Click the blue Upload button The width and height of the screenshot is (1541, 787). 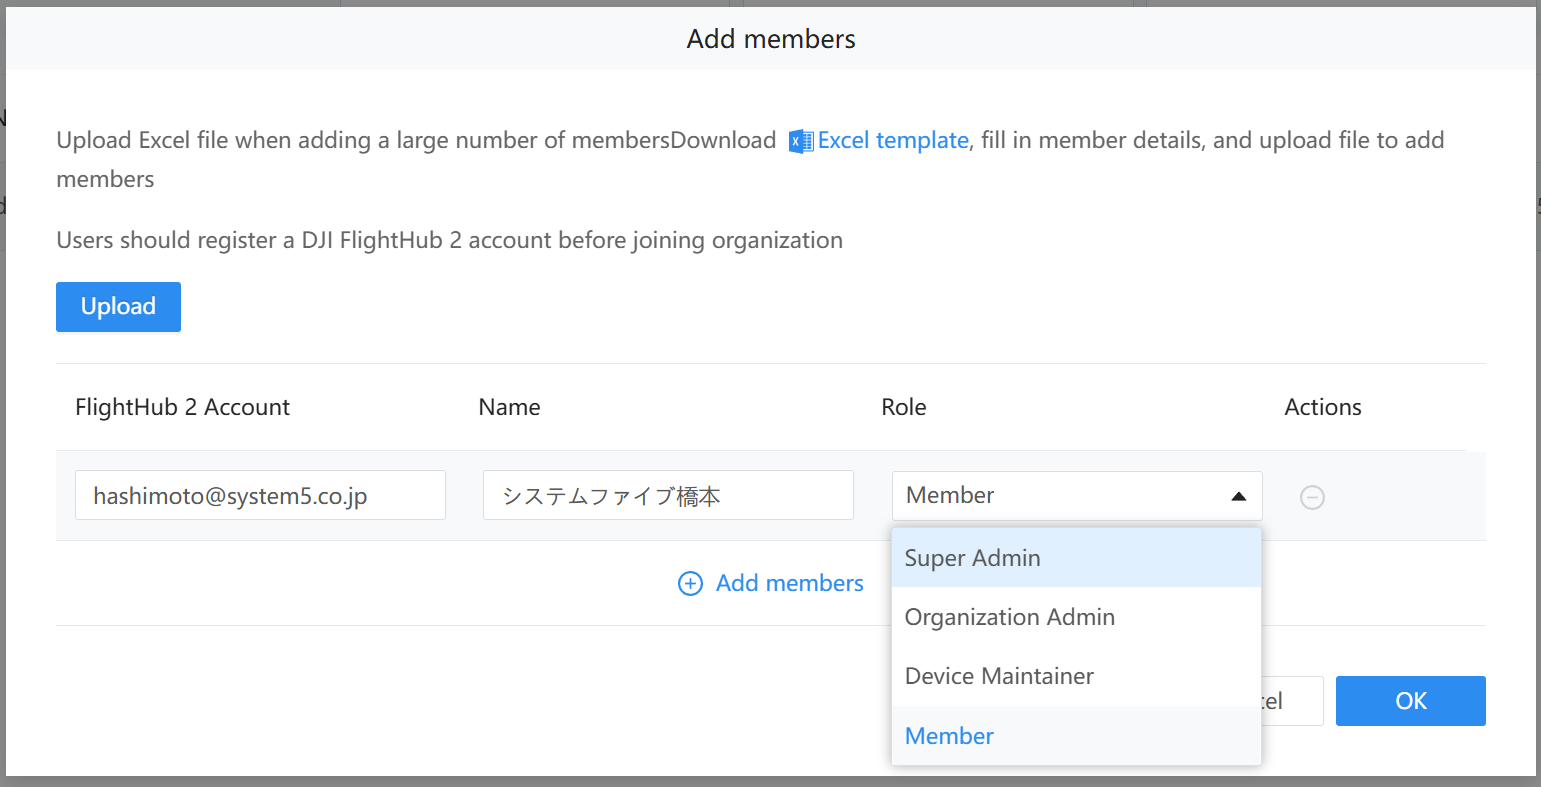118,307
